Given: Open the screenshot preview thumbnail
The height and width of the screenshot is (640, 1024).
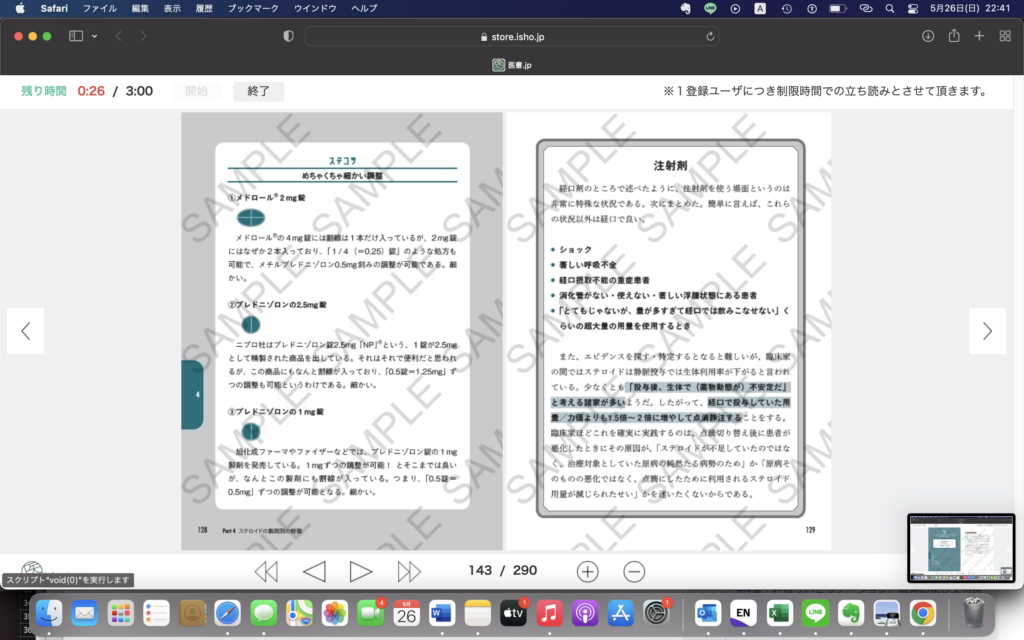Looking at the screenshot, I should pos(960,547).
